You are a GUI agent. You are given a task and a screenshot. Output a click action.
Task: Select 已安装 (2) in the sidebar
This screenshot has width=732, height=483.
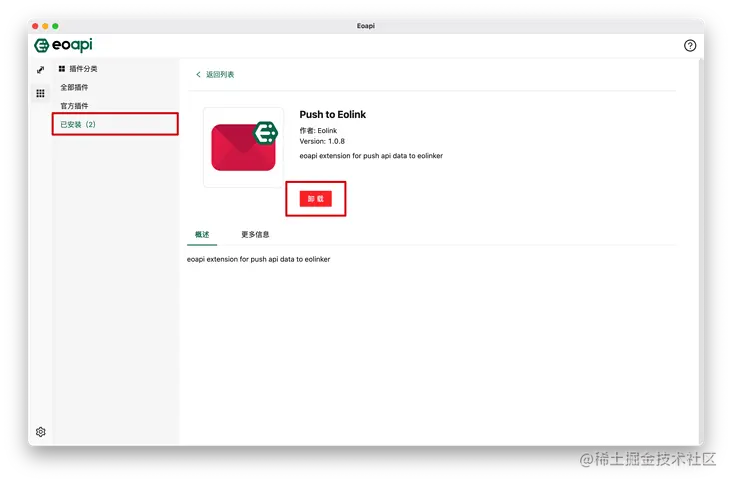click(x=115, y=125)
